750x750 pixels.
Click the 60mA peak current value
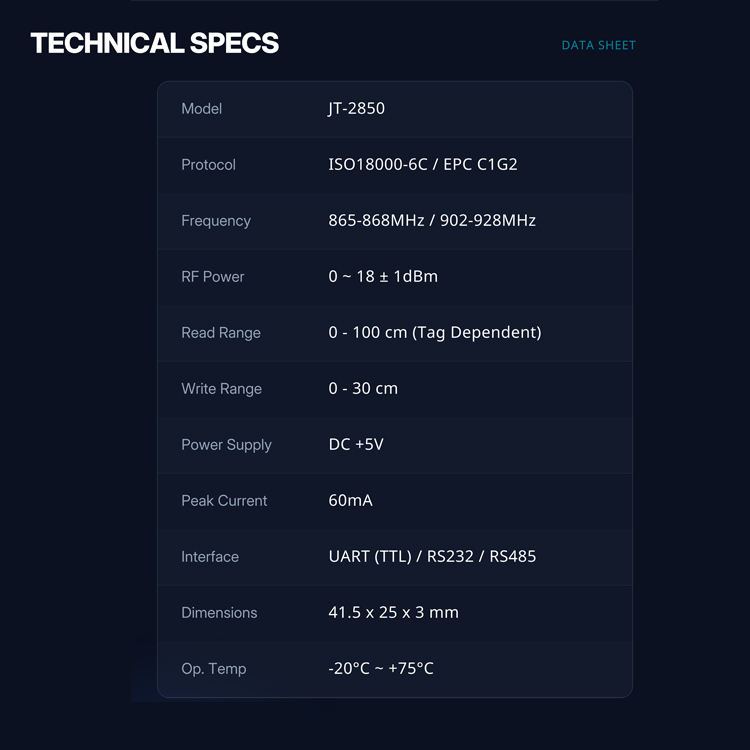pyautogui.click(x=350, y=500)
